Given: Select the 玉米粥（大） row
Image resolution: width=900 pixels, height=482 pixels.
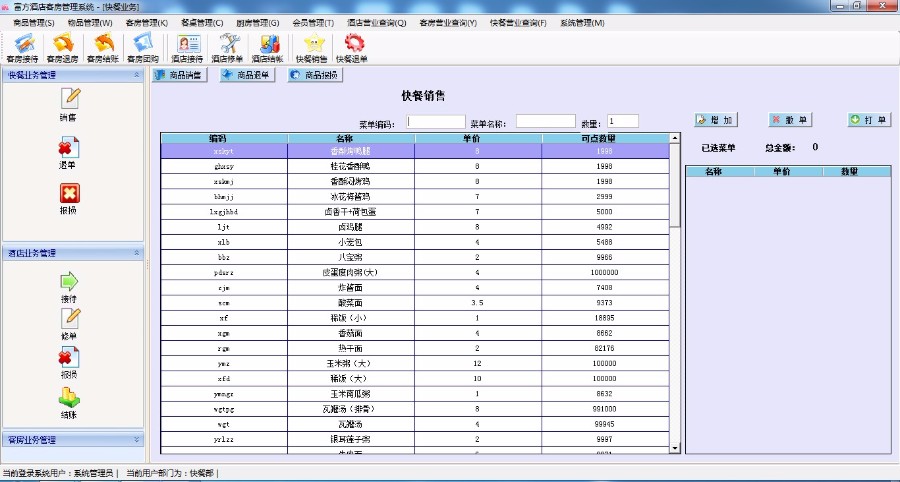Looking at the screenshot, I should click(x=415, y=364).
